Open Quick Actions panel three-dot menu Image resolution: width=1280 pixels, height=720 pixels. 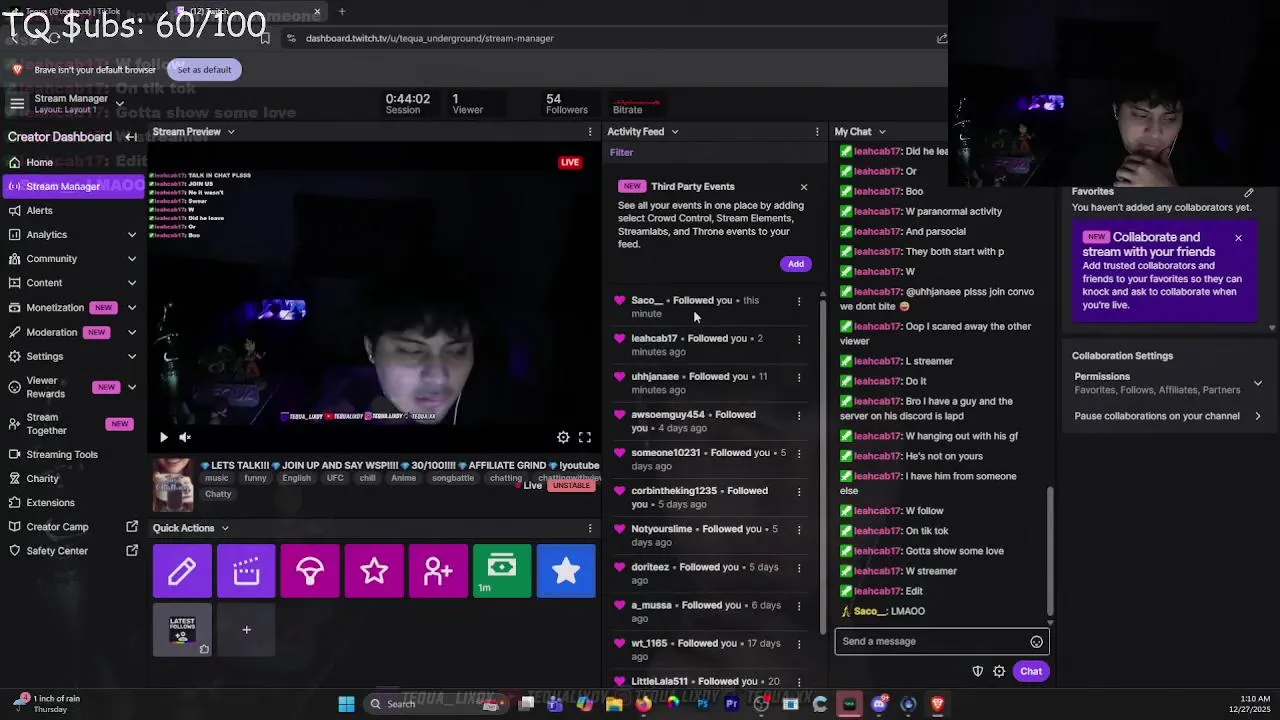tap(590, 528)
